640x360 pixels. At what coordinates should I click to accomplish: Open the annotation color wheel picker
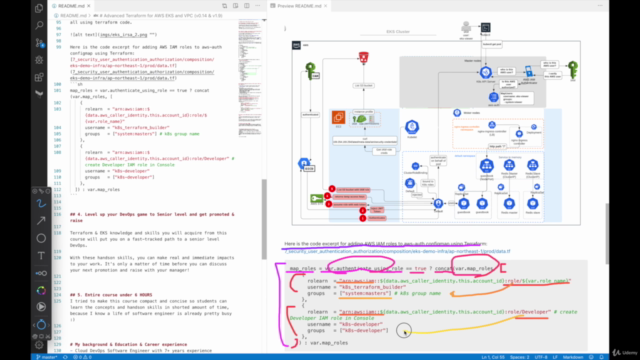[x=41, y=290]
